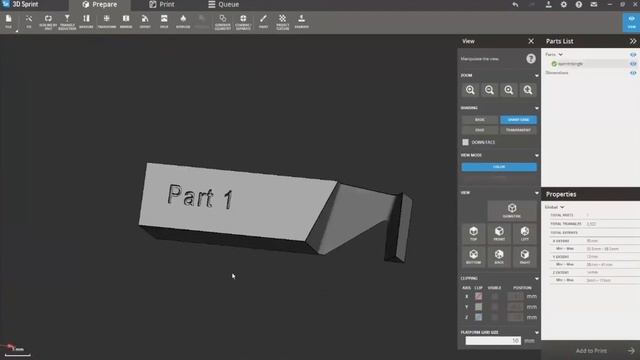
Task: Enable the Down Face checkbox
Action: point(465,142)
